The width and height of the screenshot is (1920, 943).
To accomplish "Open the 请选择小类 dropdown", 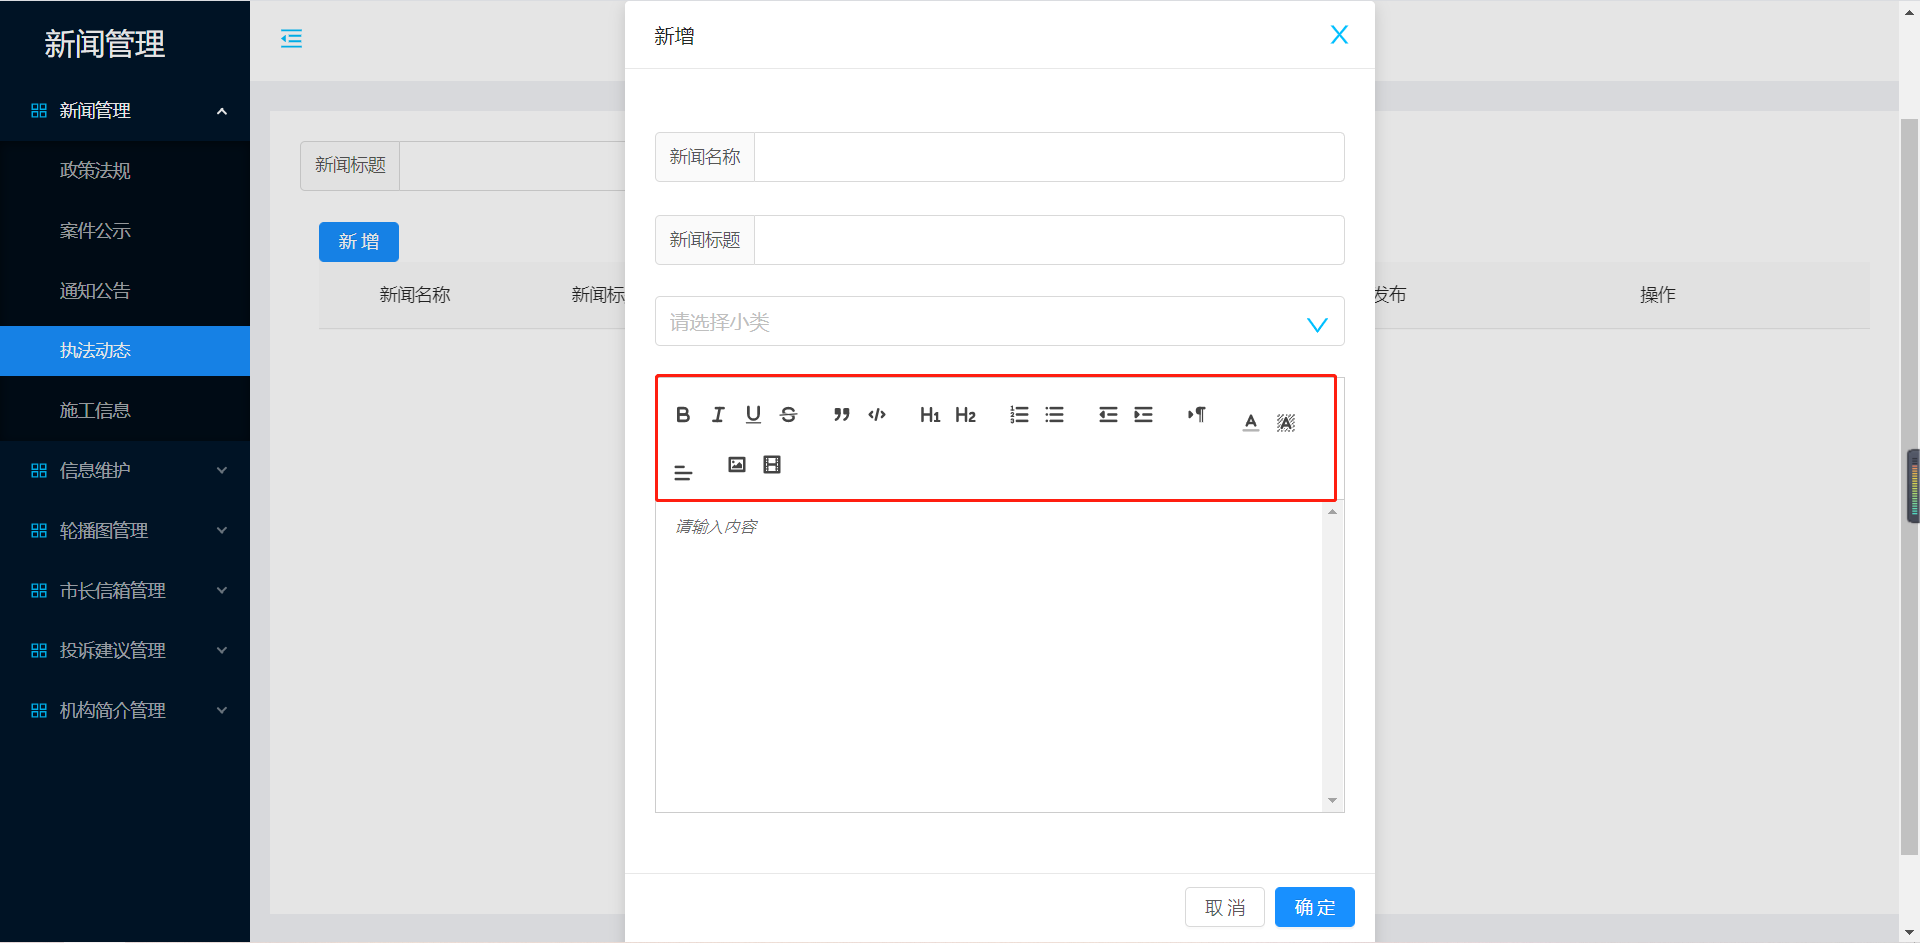I will click(x=1000, y=322).
